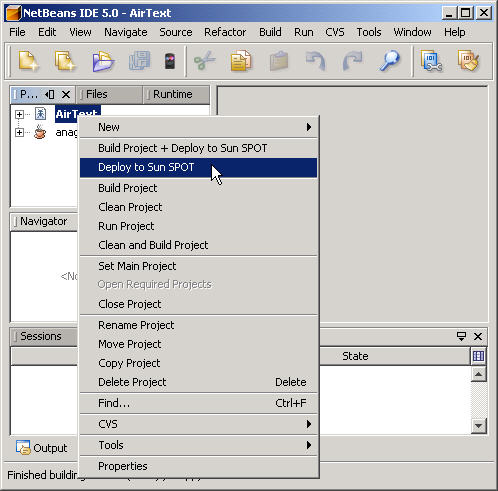498x491 pixels.
Task: Open the Tools submenu in context menu
Action: click(199, 445)
